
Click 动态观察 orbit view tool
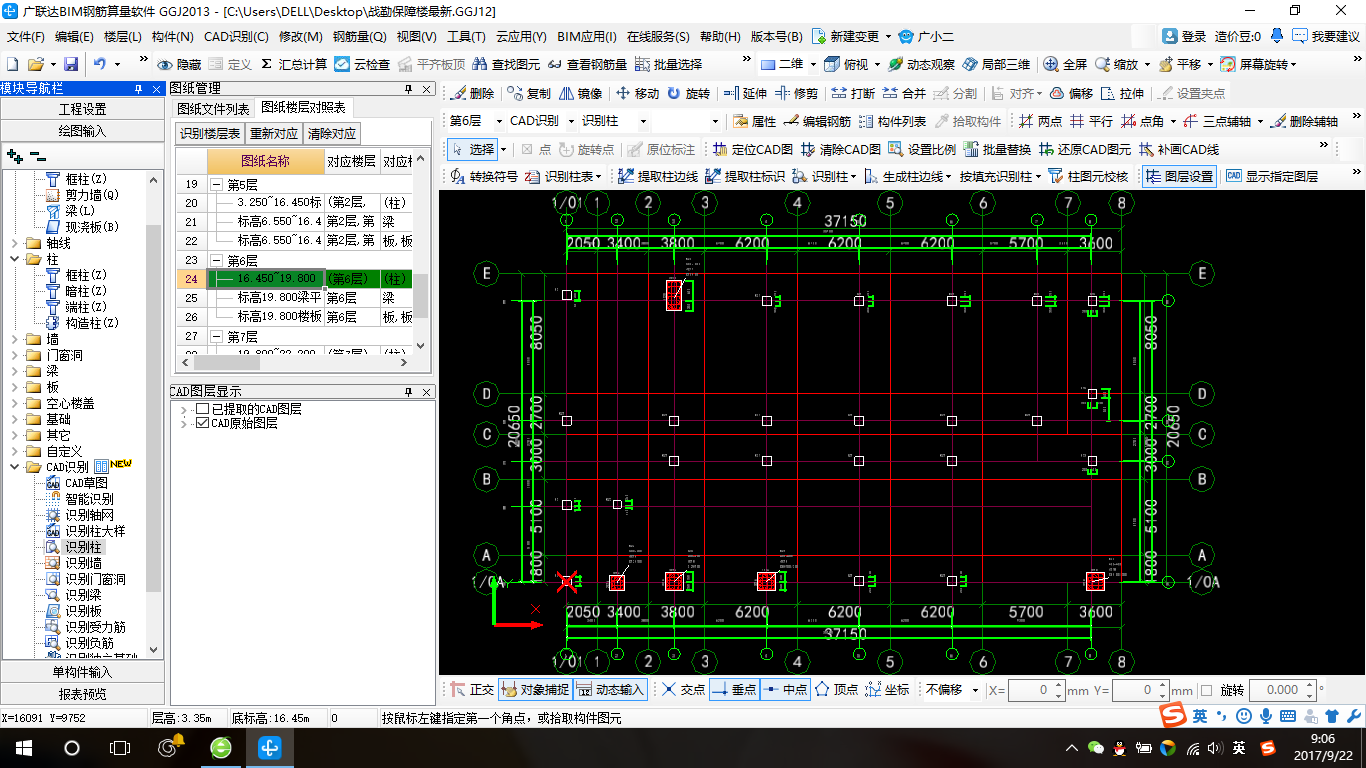921,64
